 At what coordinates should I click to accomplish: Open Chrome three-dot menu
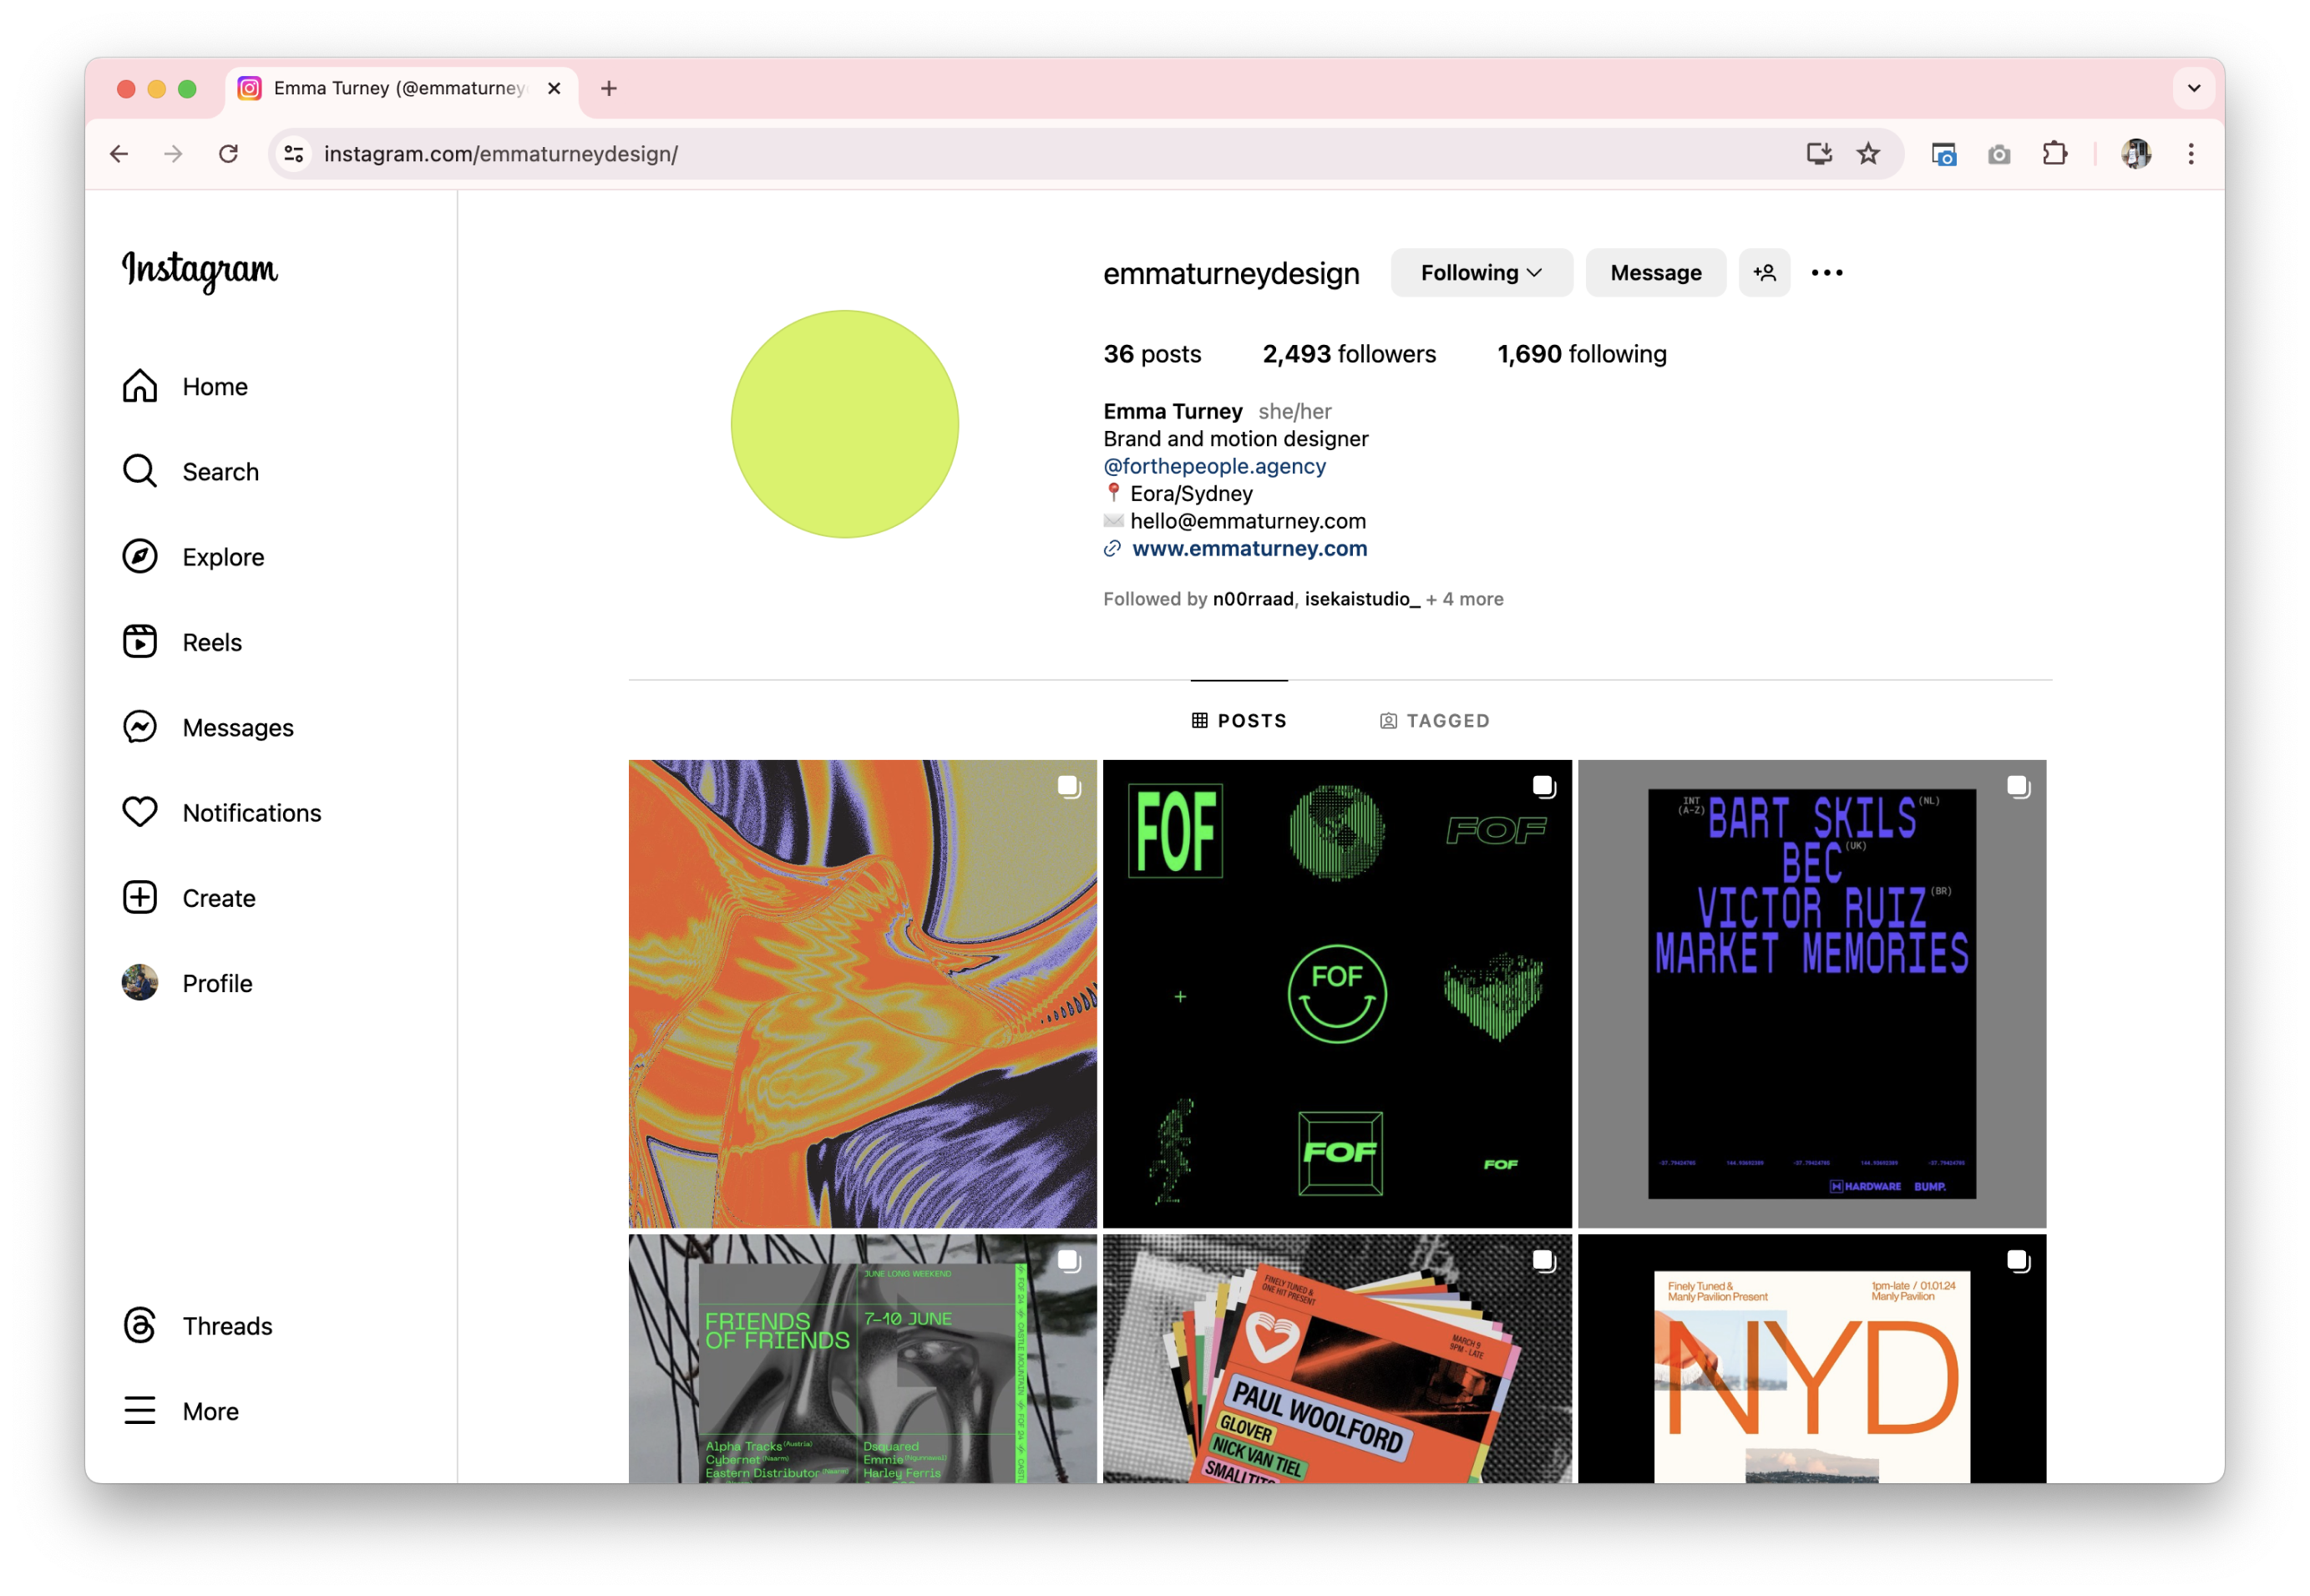click(x=2191, y=154)
